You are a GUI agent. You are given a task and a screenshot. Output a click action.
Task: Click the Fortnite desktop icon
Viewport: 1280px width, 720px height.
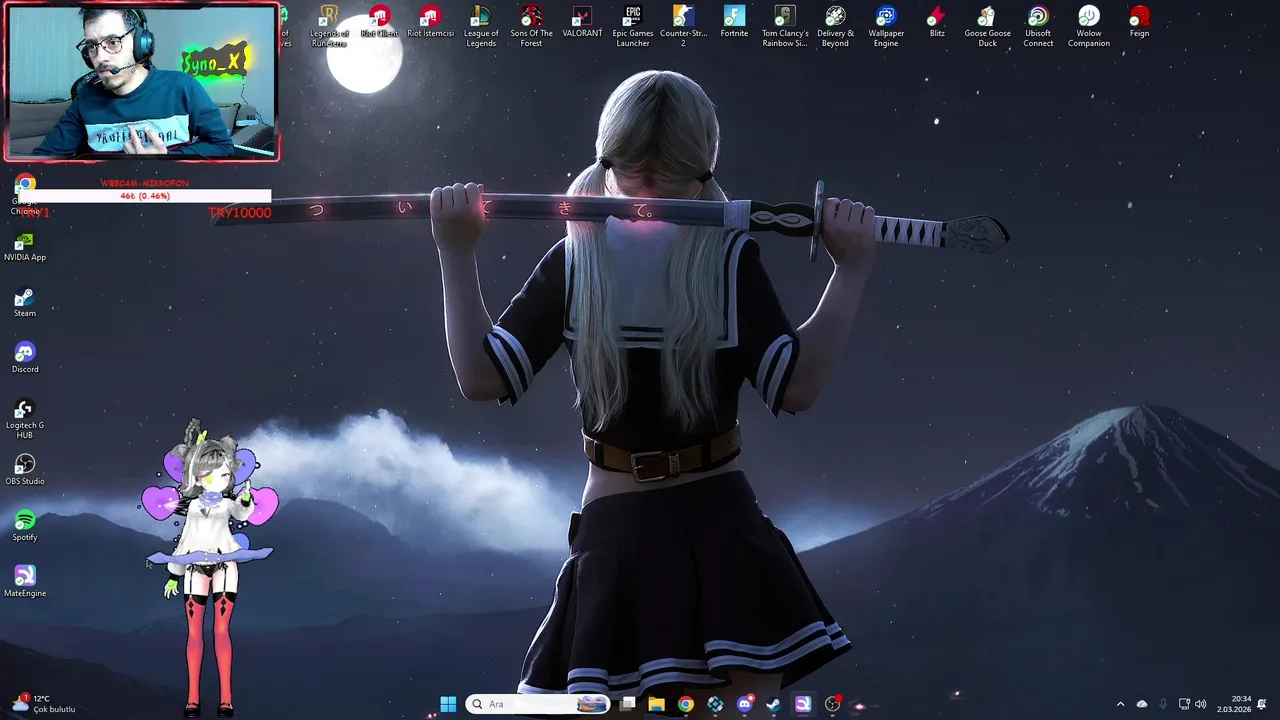(734, 22)
